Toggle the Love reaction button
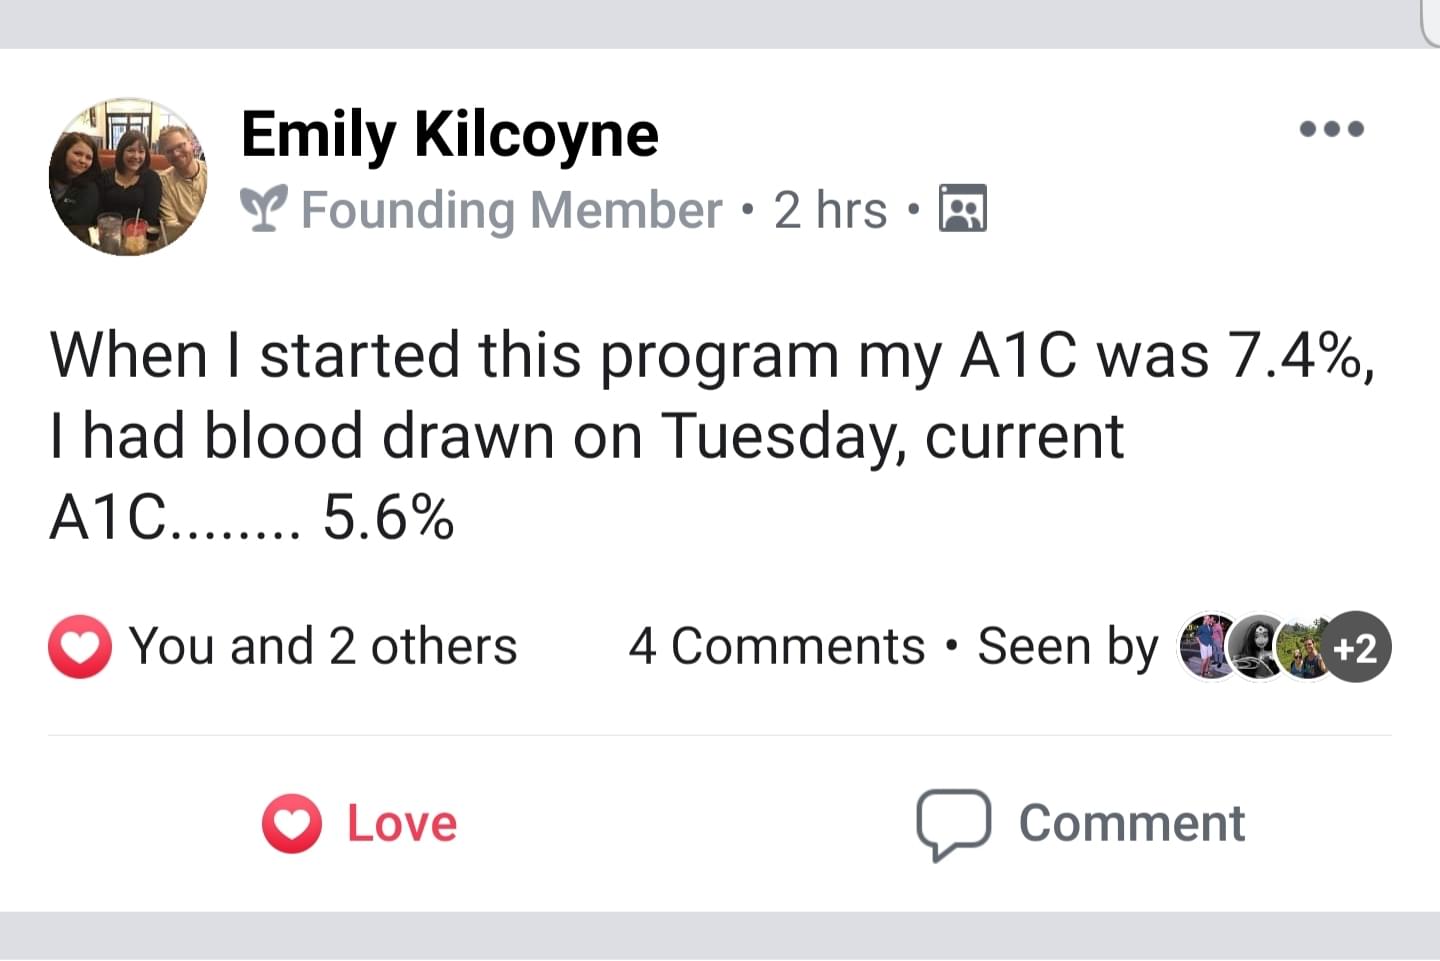This screenshot has width=1440, height=961. (x=360, y=824)
